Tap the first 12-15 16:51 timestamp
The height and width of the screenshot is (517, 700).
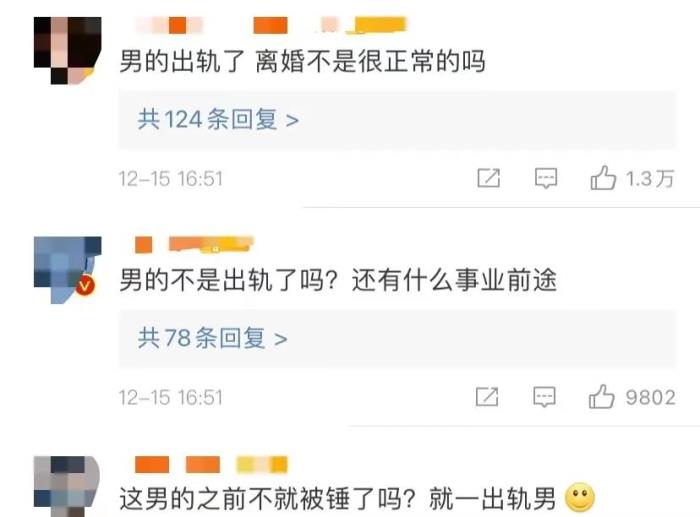pos(170,179)
